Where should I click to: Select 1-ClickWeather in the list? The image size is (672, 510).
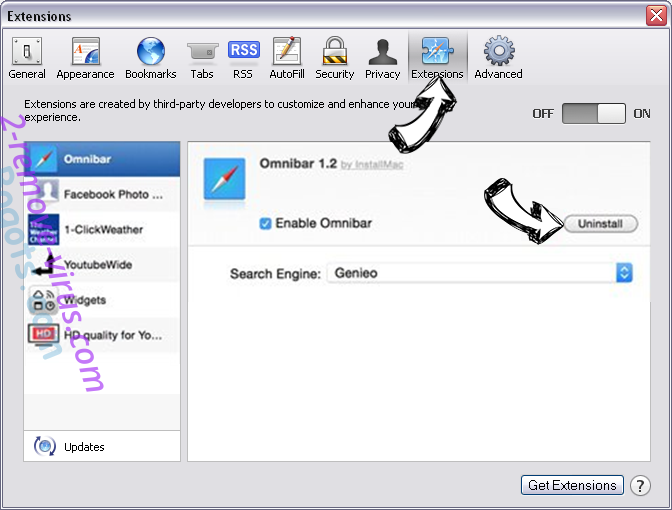(102, 229)
